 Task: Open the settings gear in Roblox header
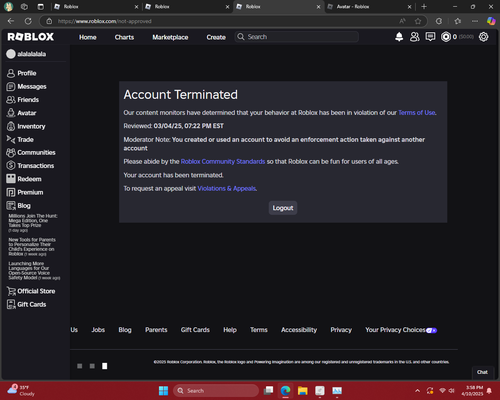(x=483, y=37)
